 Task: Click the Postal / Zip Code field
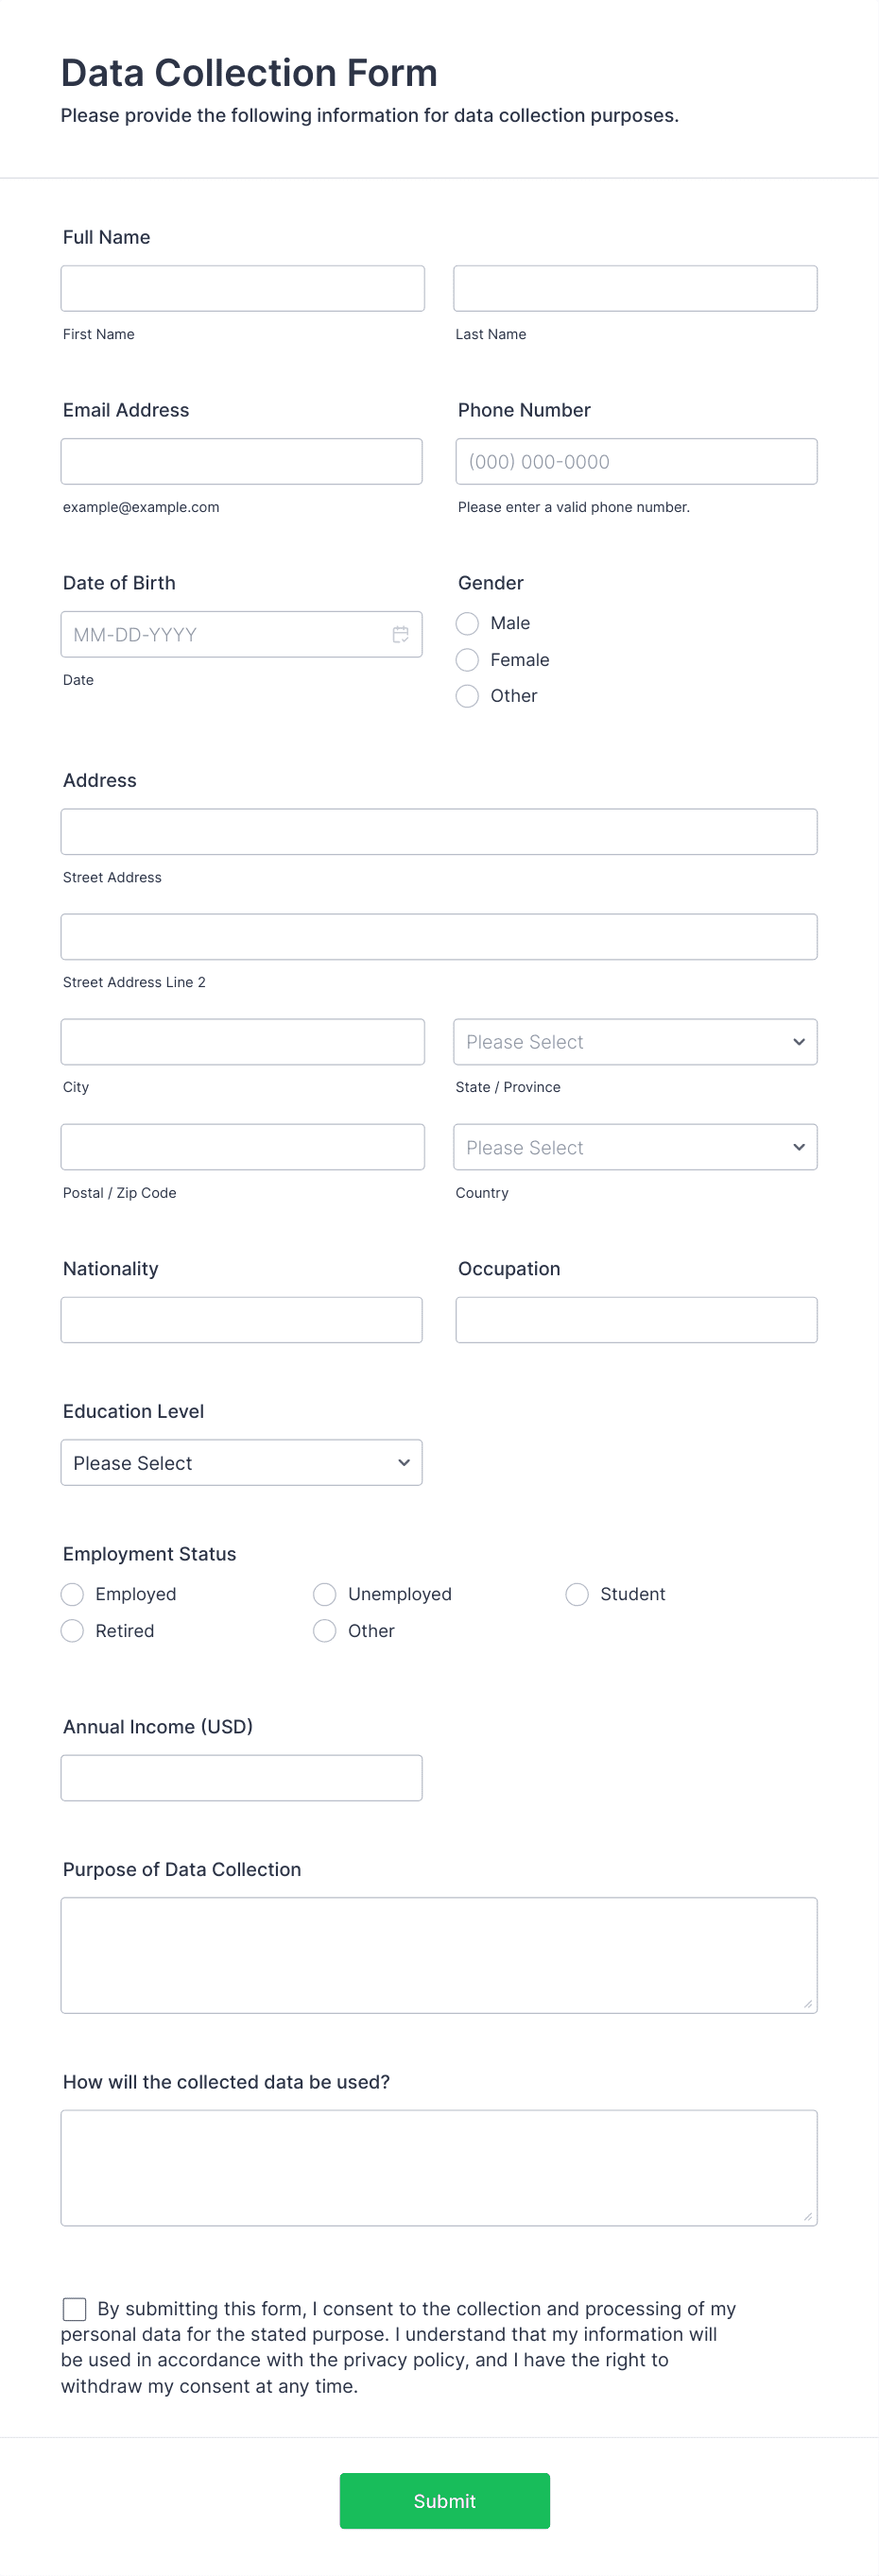tap(243, 1147)
